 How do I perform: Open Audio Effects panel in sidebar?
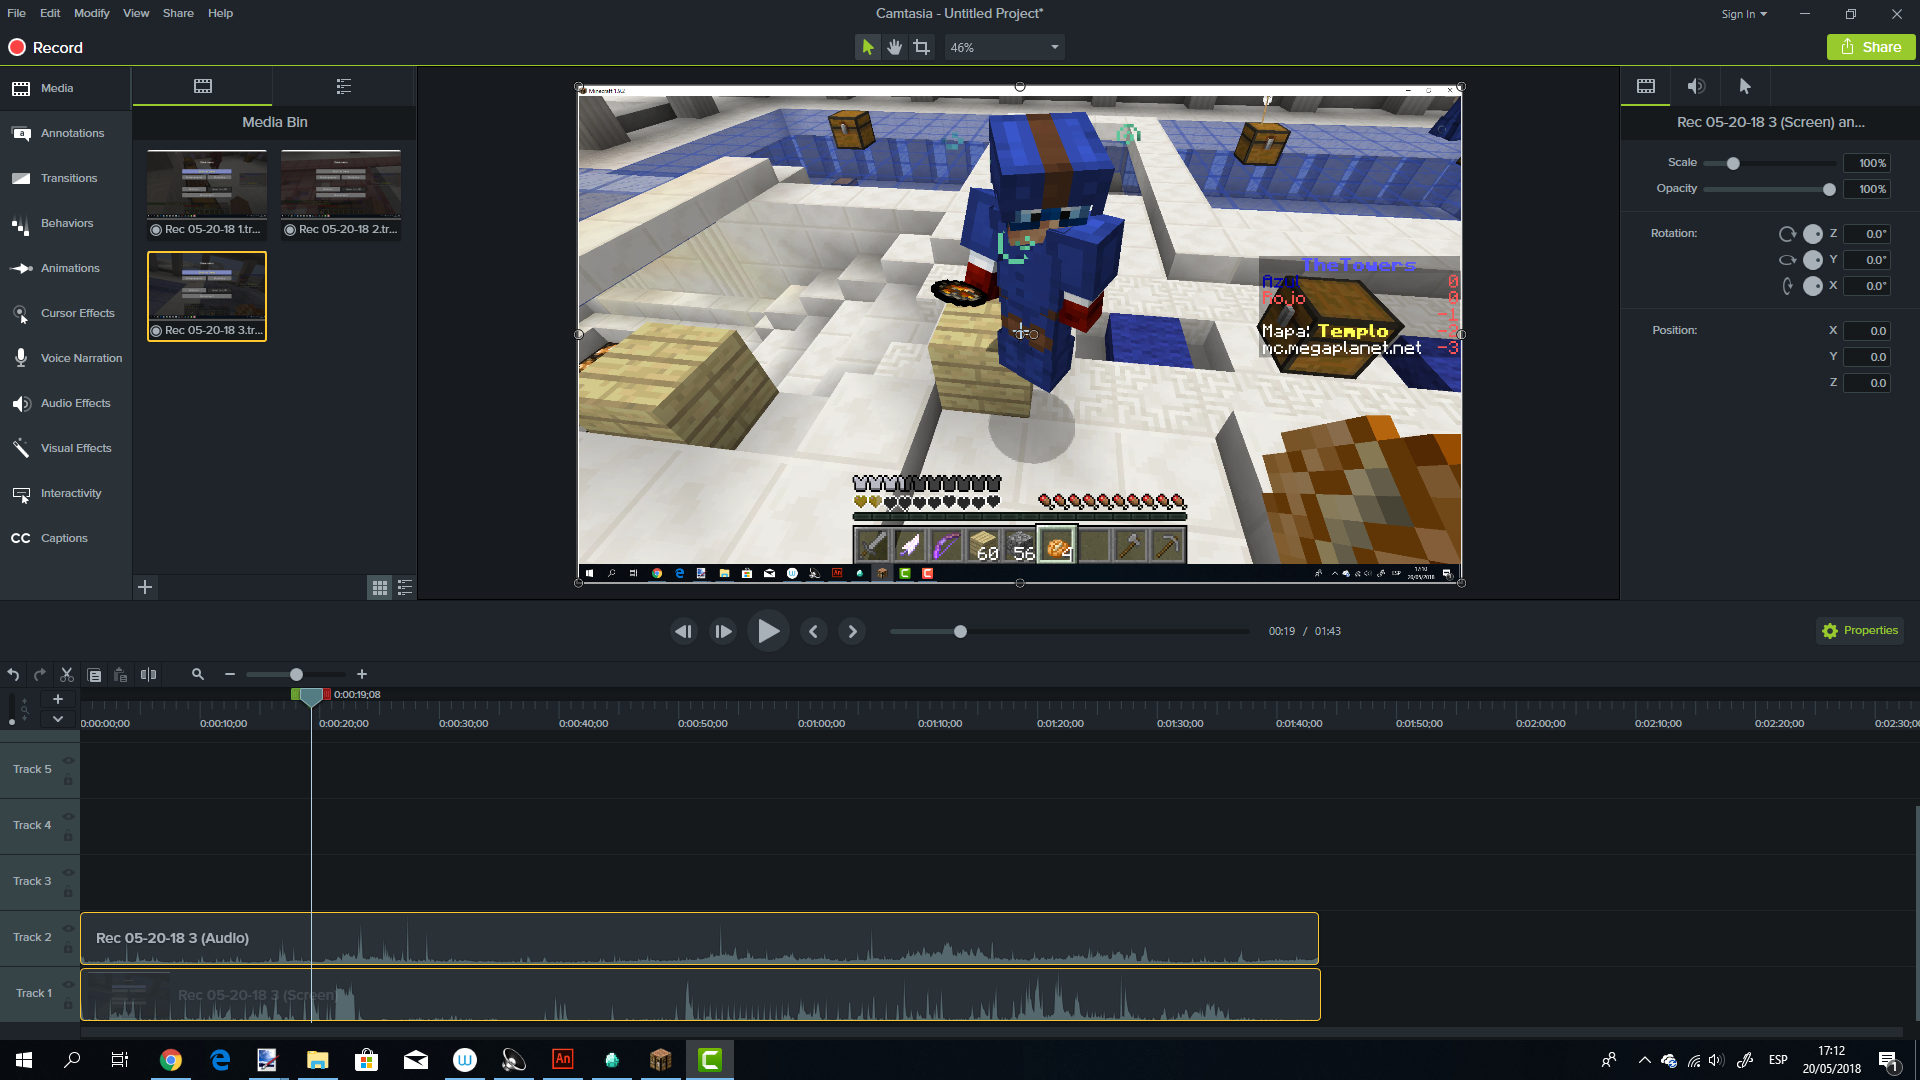(x=65, y=403)
